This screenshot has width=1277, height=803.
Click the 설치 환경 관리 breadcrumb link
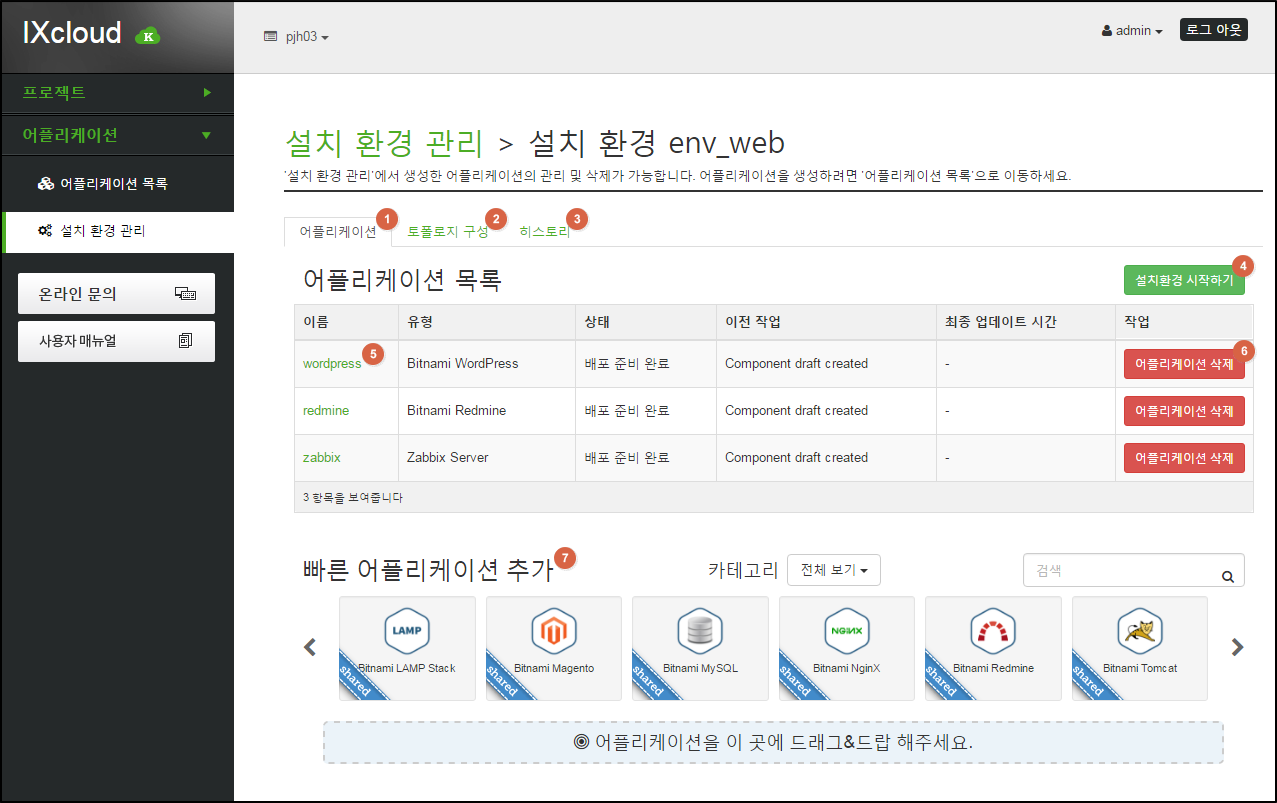tap(384, 143)
